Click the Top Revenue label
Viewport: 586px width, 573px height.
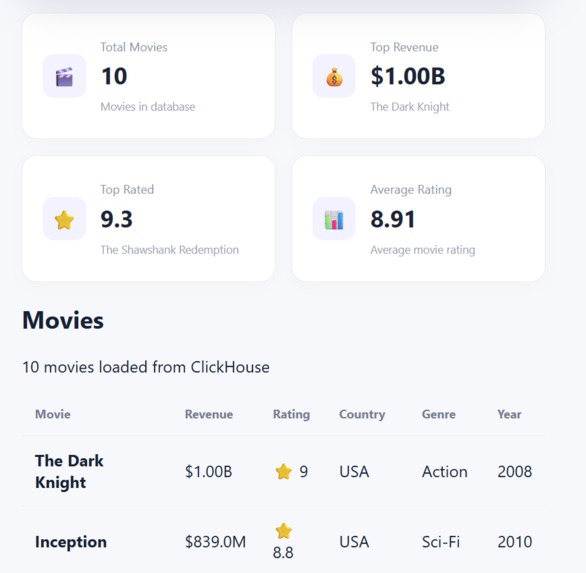point(404,47)
